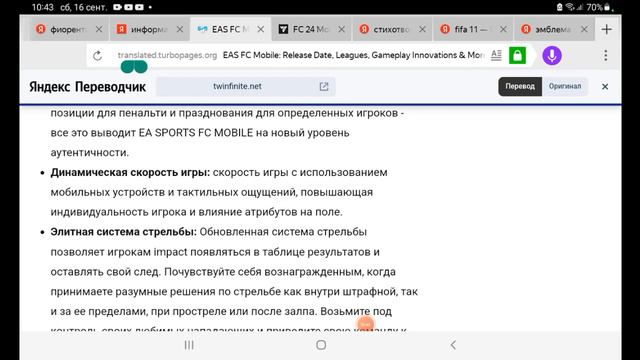This screenshot has width=640, height=360.
Task: Switch to the фиорент browser tab
Action: [68, 29]
